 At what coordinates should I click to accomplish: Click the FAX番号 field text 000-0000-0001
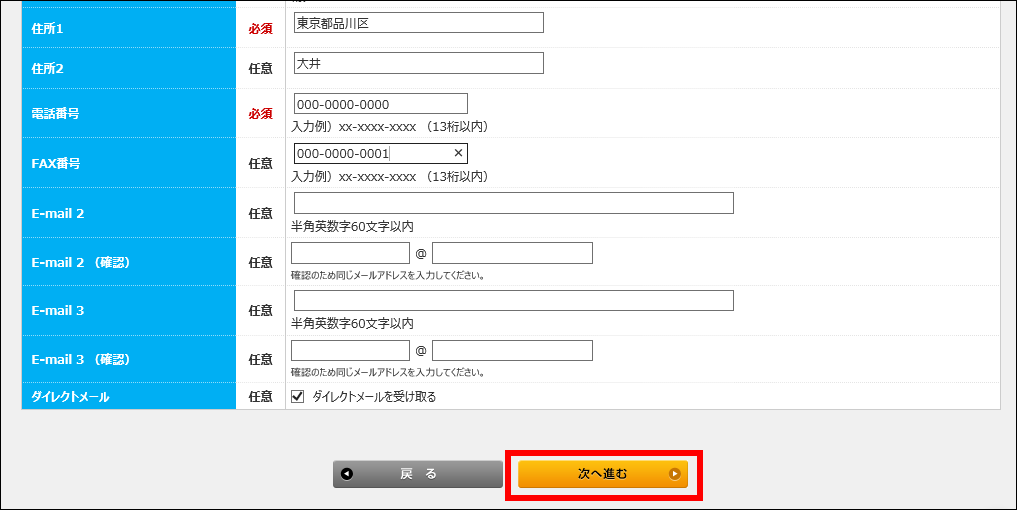[x=343, y=154]
